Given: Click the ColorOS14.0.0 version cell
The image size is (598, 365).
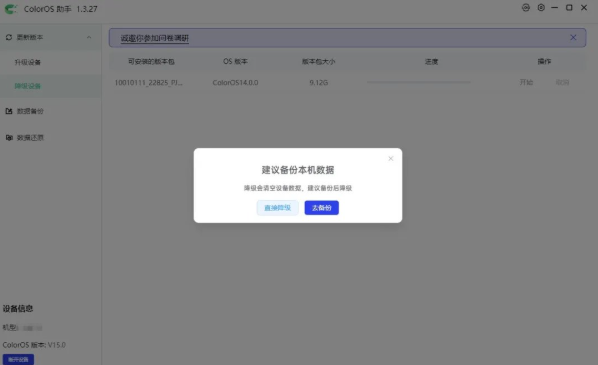Looking at the screenshot, I should (x=235, y=82).
